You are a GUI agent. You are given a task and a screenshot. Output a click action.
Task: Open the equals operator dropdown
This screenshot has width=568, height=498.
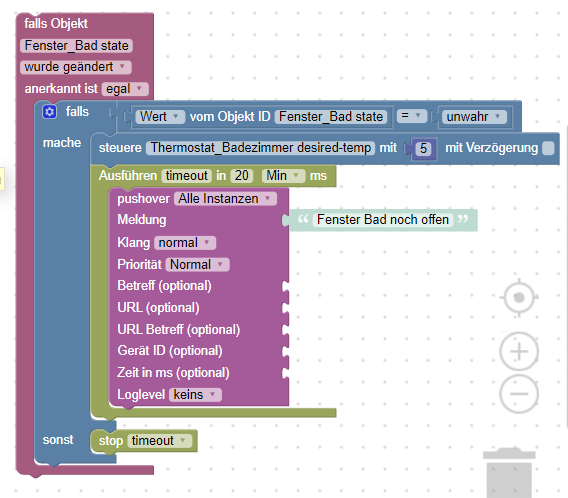(x=412, y=116)
